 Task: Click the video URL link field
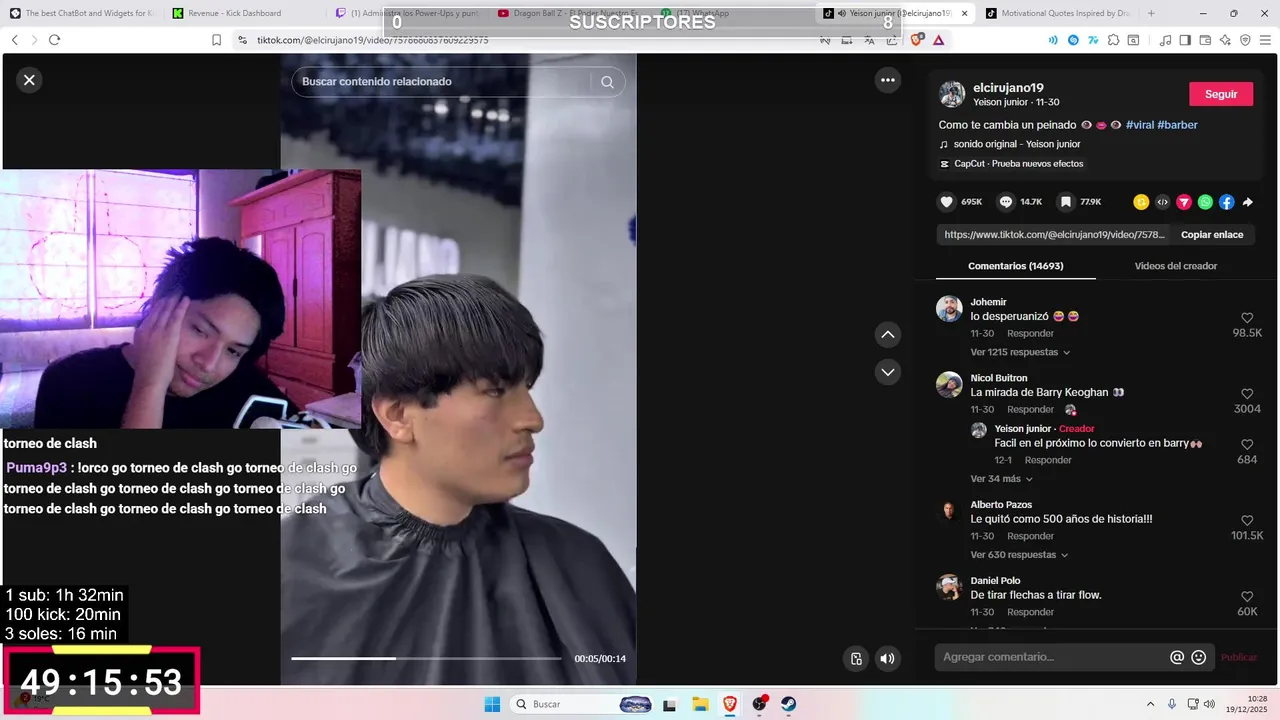[x=1054, y=235]
